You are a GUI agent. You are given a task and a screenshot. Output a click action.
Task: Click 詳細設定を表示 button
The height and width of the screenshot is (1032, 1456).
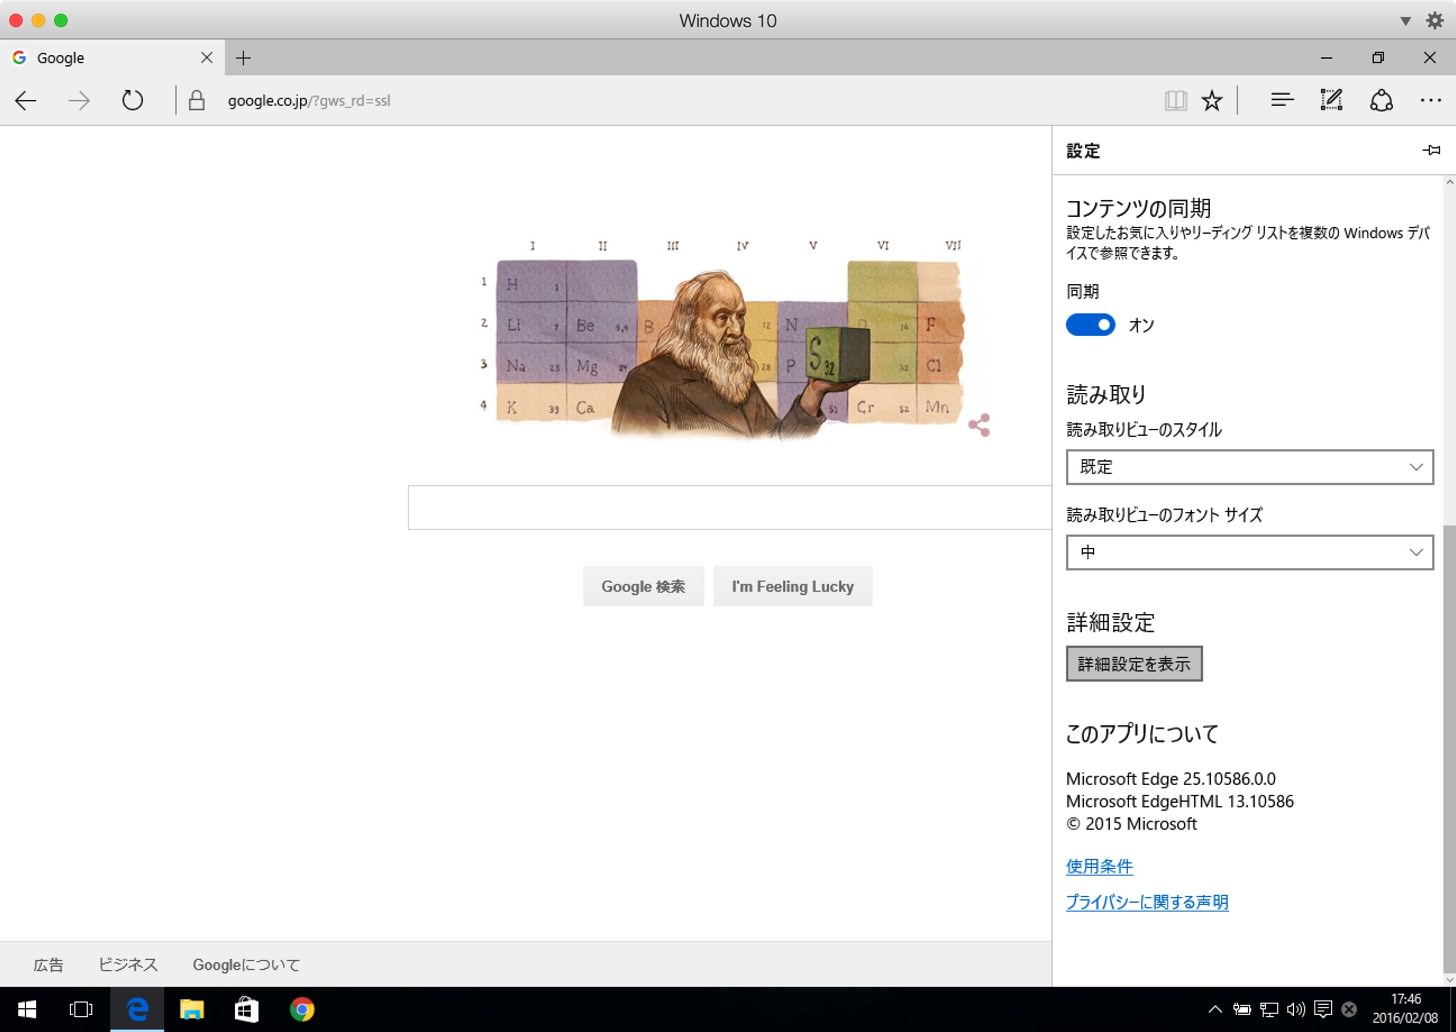click(1134, 664)
